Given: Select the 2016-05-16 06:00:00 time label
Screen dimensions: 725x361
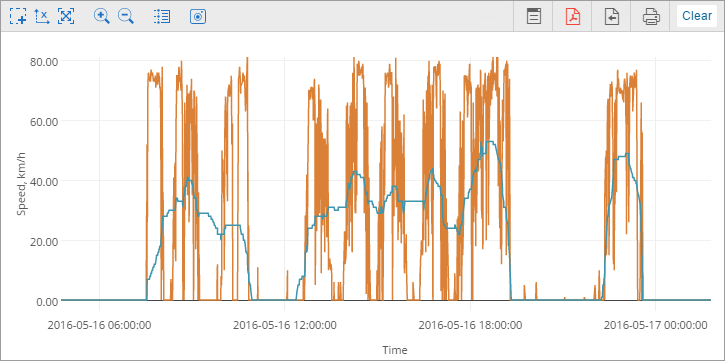Looking at the screenshot, I should pyautogui.click(x=99, y=325).
